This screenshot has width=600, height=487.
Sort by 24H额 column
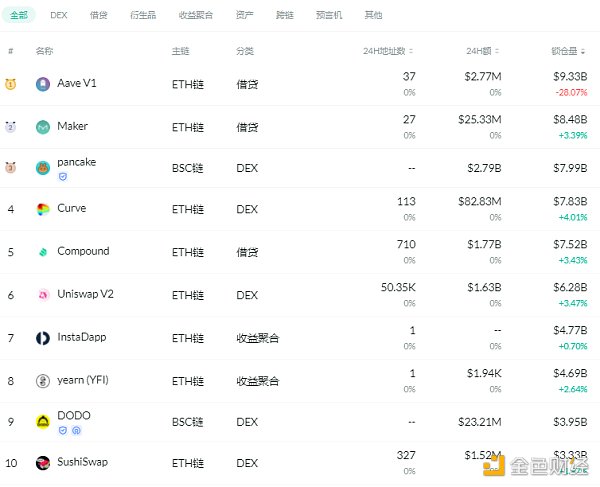(483, 50)
